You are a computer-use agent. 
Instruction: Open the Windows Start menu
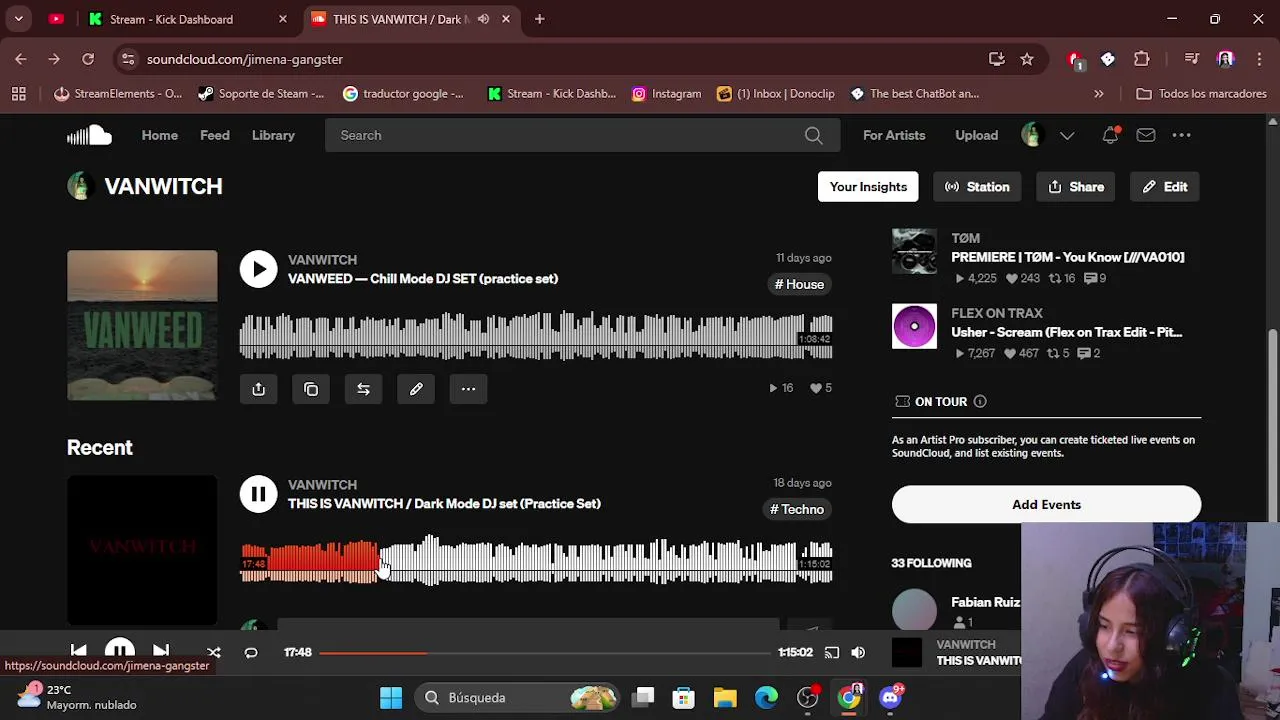click(391, 697)
